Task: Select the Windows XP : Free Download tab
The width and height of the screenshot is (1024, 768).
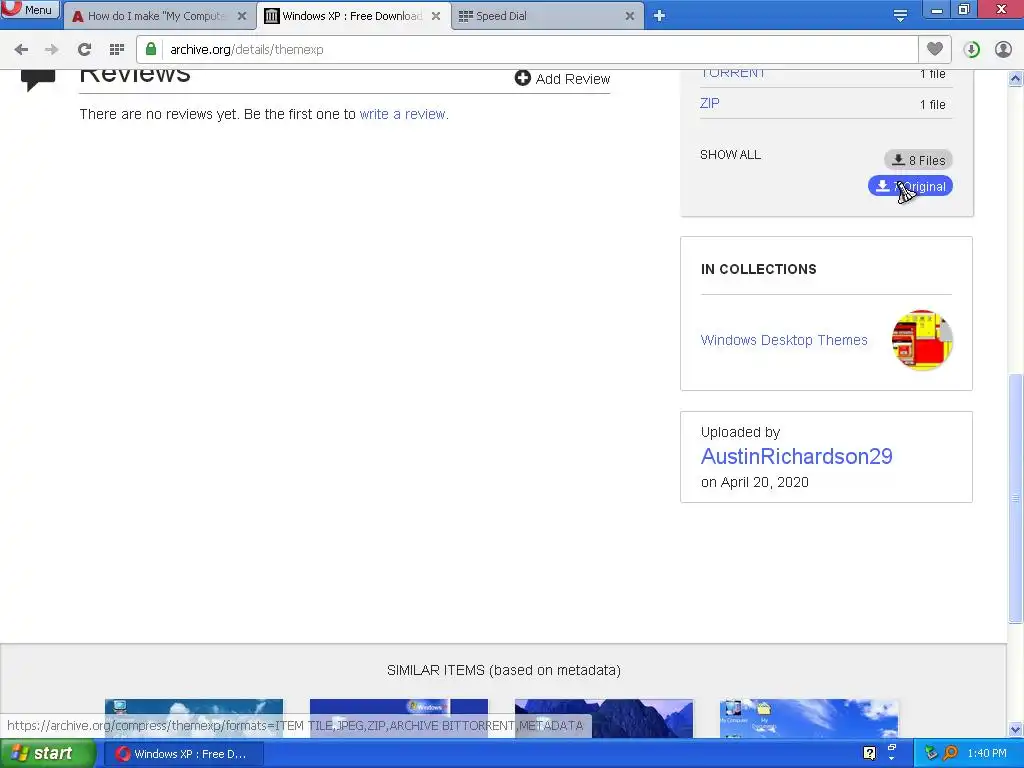Action: click(353, 16)
